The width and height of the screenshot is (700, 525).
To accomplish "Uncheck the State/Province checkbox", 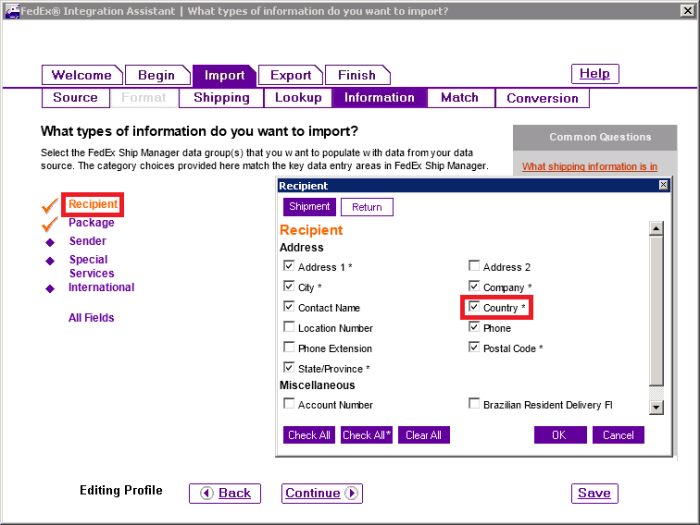I will coord(289,367).
